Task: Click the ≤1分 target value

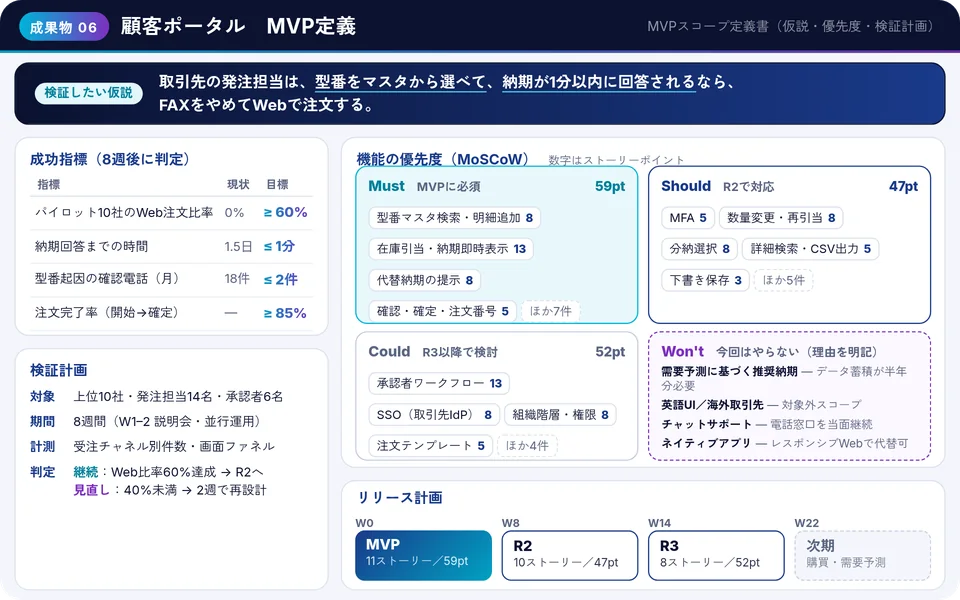Action: point(279,246)
